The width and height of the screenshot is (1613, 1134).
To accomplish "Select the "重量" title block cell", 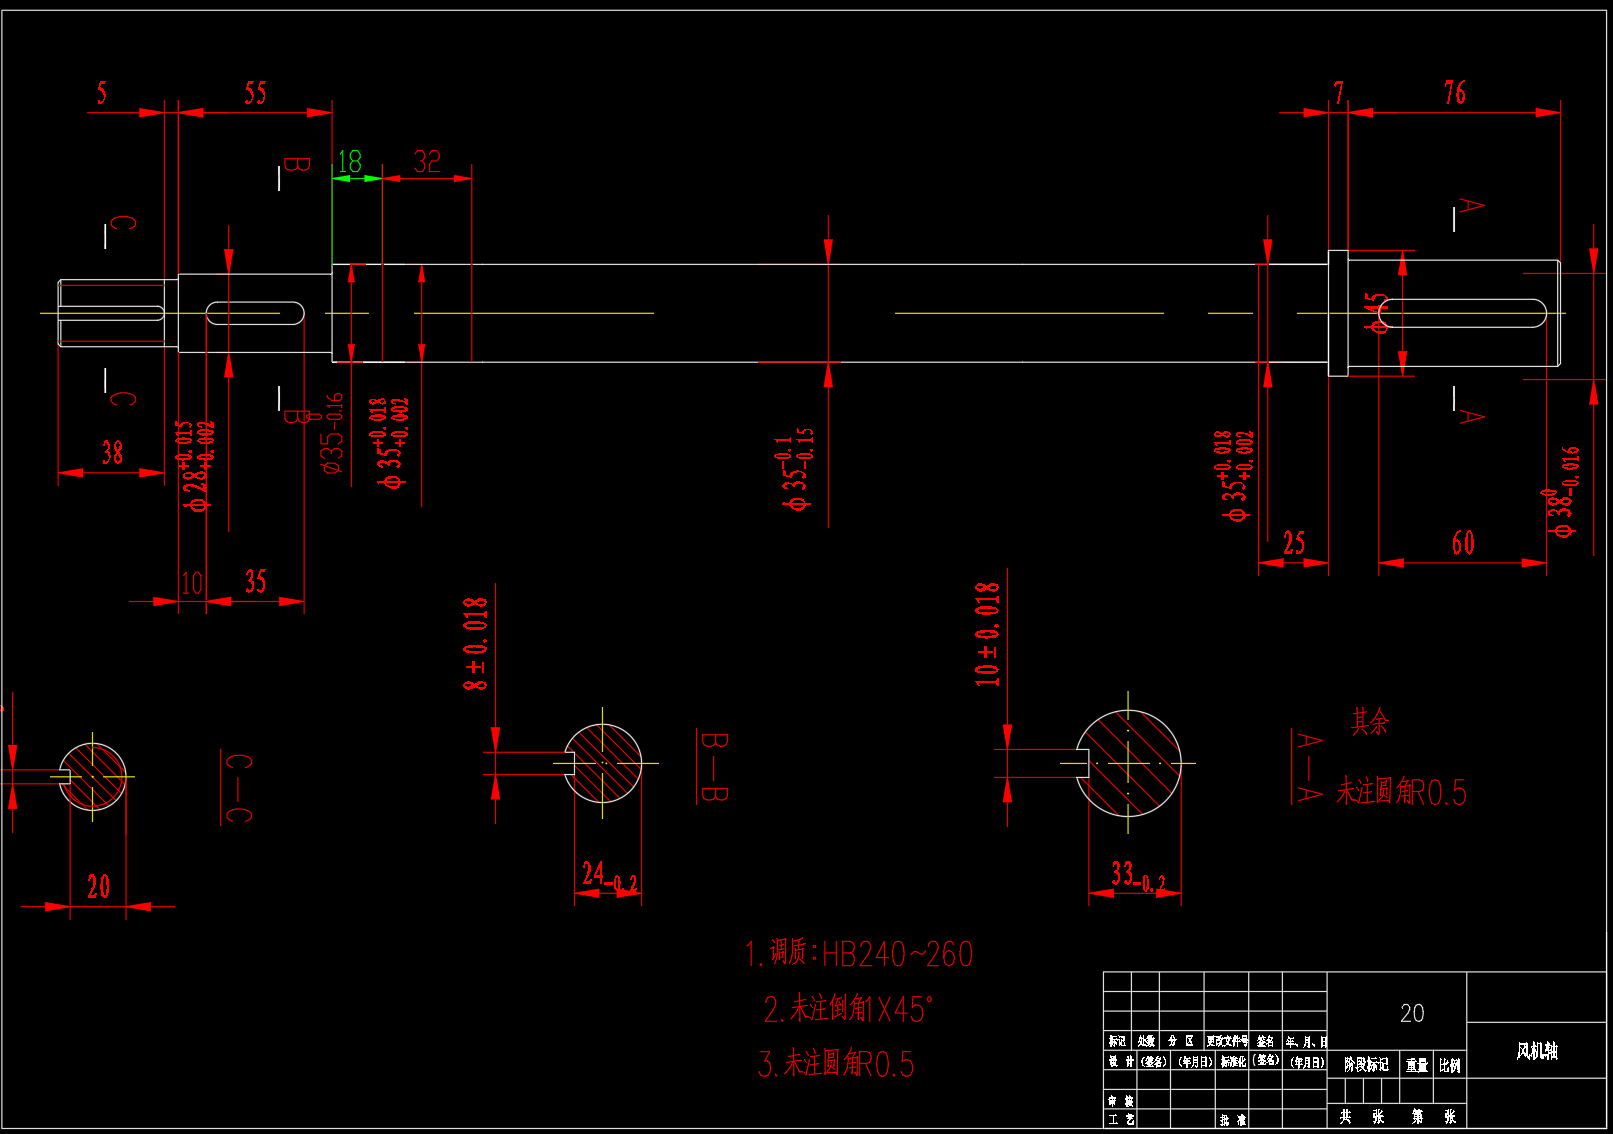I will 1417,1065.
